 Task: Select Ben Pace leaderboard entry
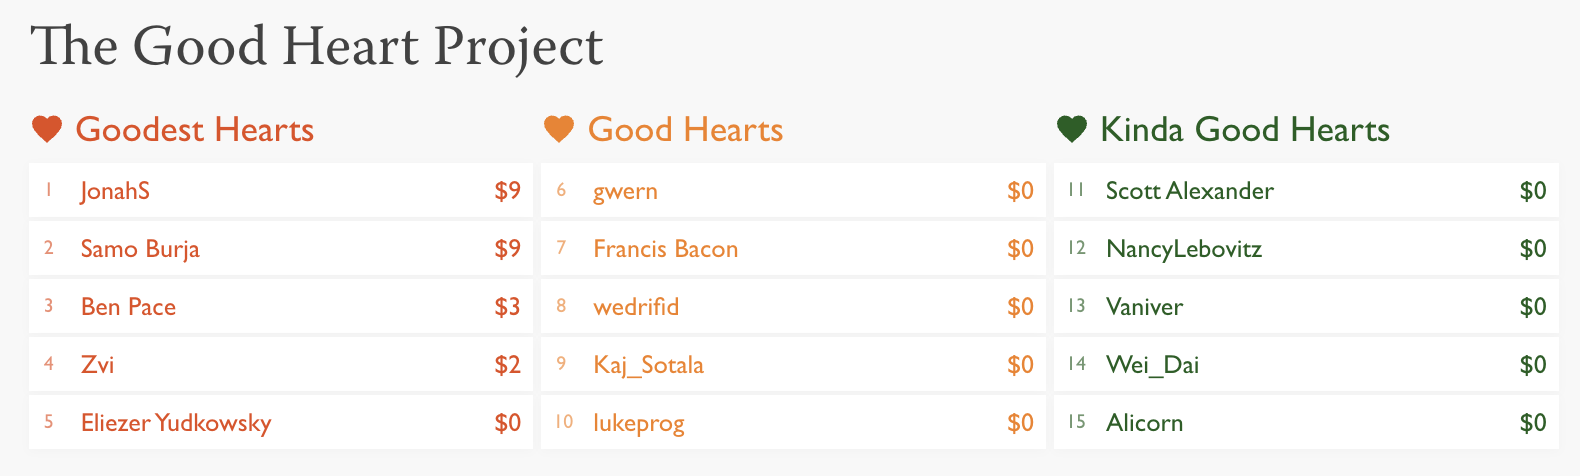(281, 307)
